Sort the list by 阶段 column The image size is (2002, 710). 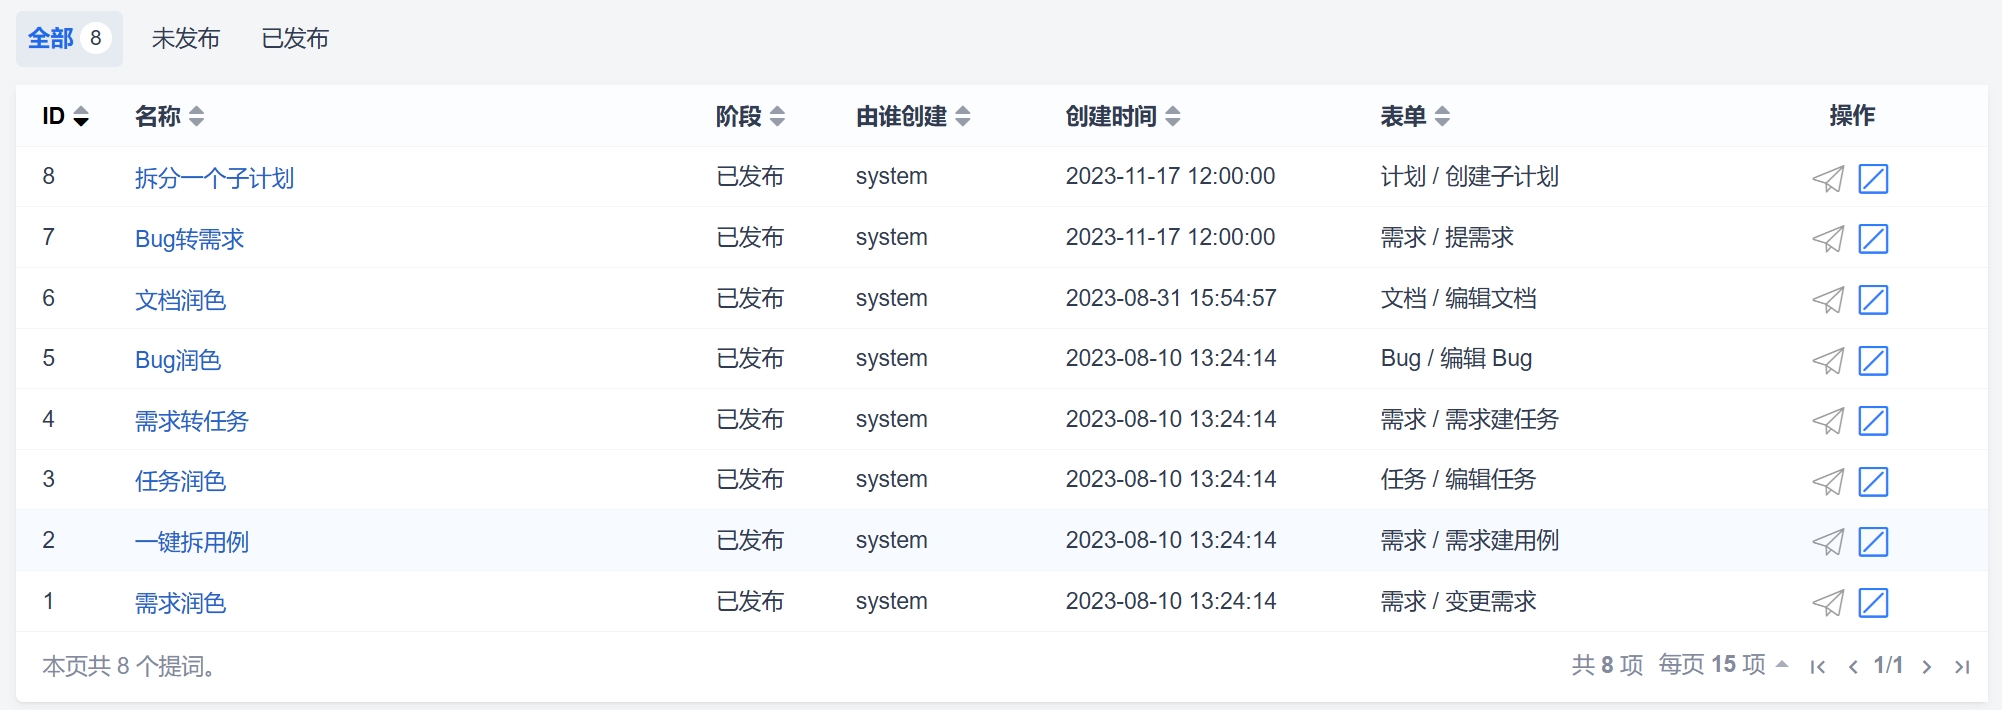(x=750, y=117)
